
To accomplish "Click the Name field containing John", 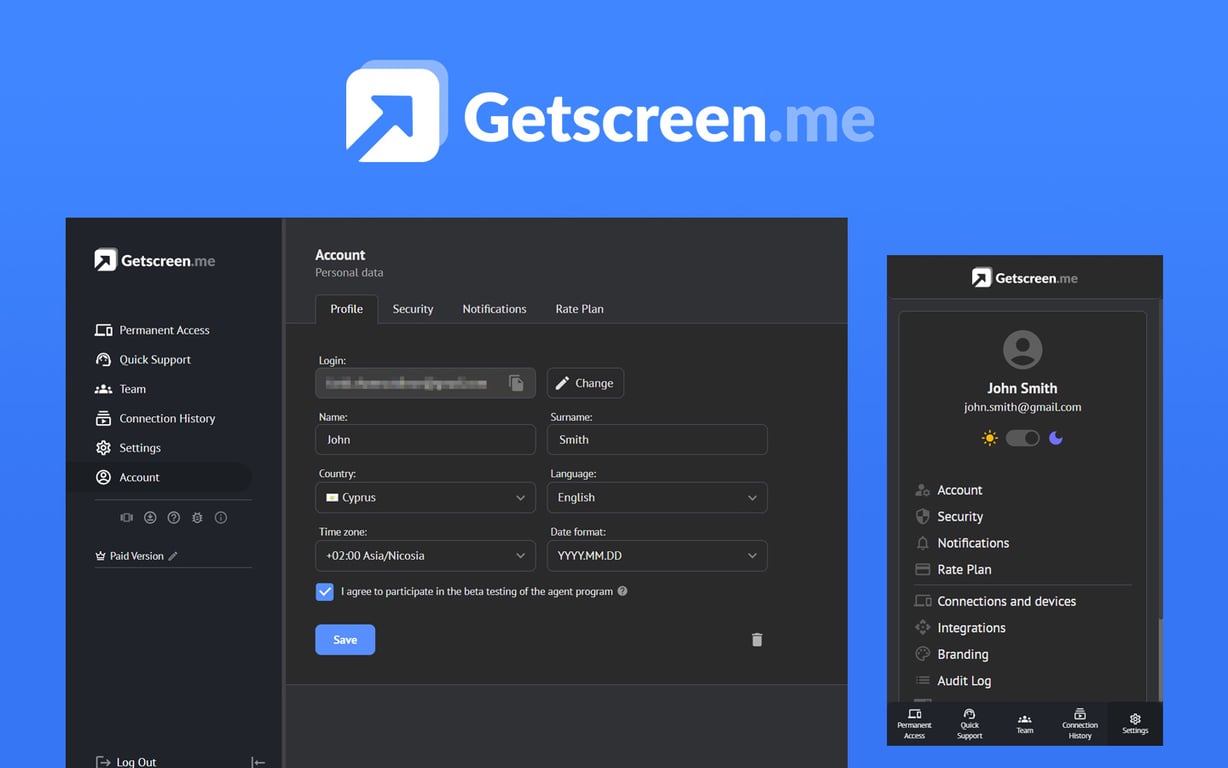I will pyautogui.click(x=425, y=440).
